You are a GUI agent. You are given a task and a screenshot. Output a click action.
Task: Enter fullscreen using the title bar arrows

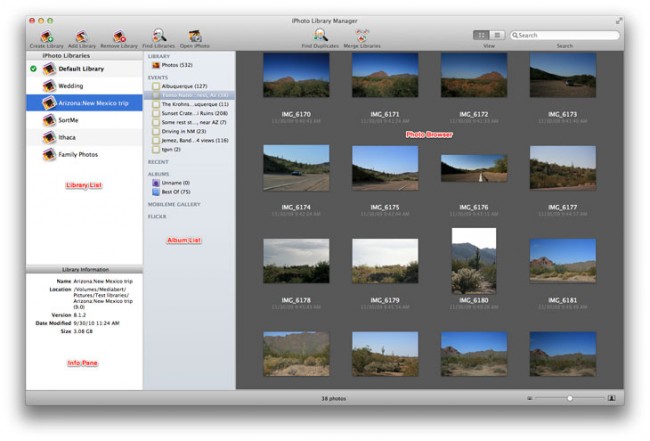click(x=618, y=20)
